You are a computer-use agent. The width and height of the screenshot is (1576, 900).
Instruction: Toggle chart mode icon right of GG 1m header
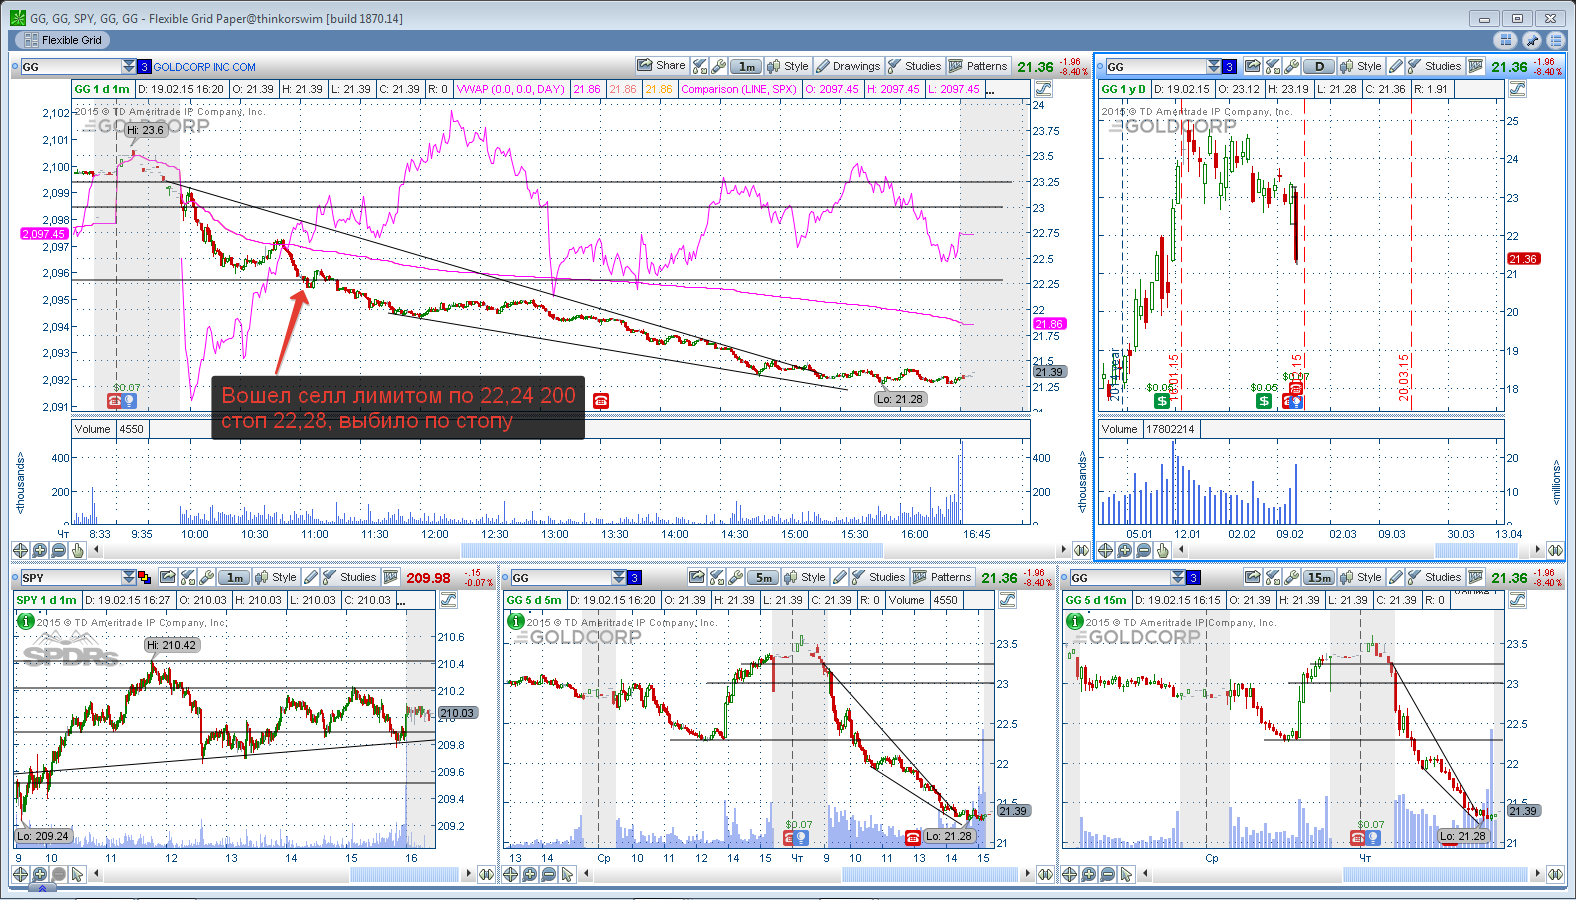(x=1043, y=89)
